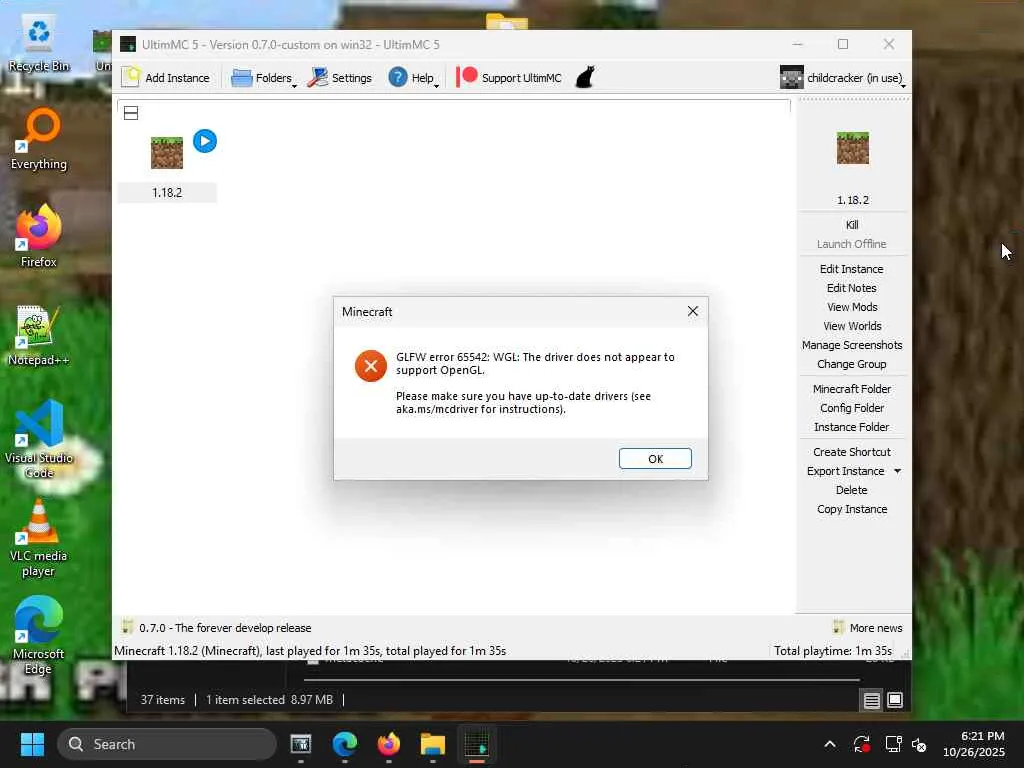Open the childcracker account dropdown
This screenshot has height=768, width=1024.
pyautogui.click(x=842, y=78)
